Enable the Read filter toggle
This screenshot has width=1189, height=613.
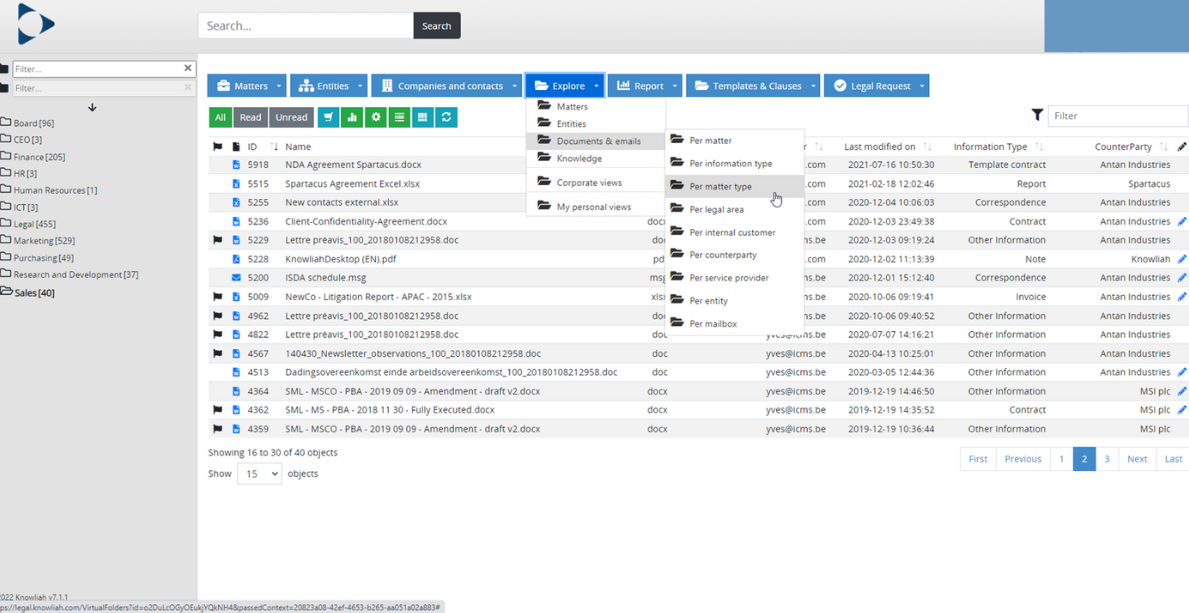click(250, 117)
